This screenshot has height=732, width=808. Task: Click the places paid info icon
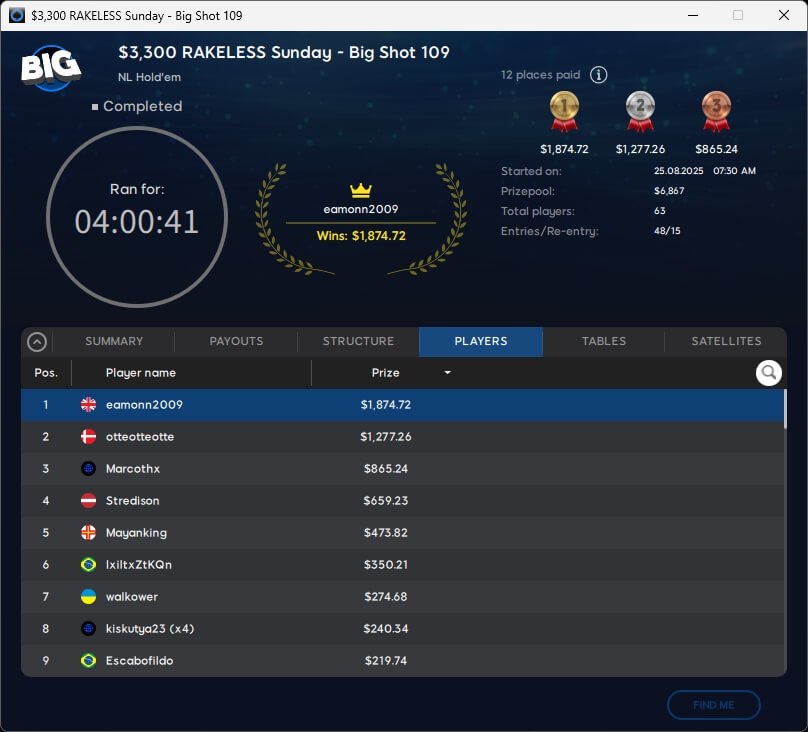pos(598,75)
